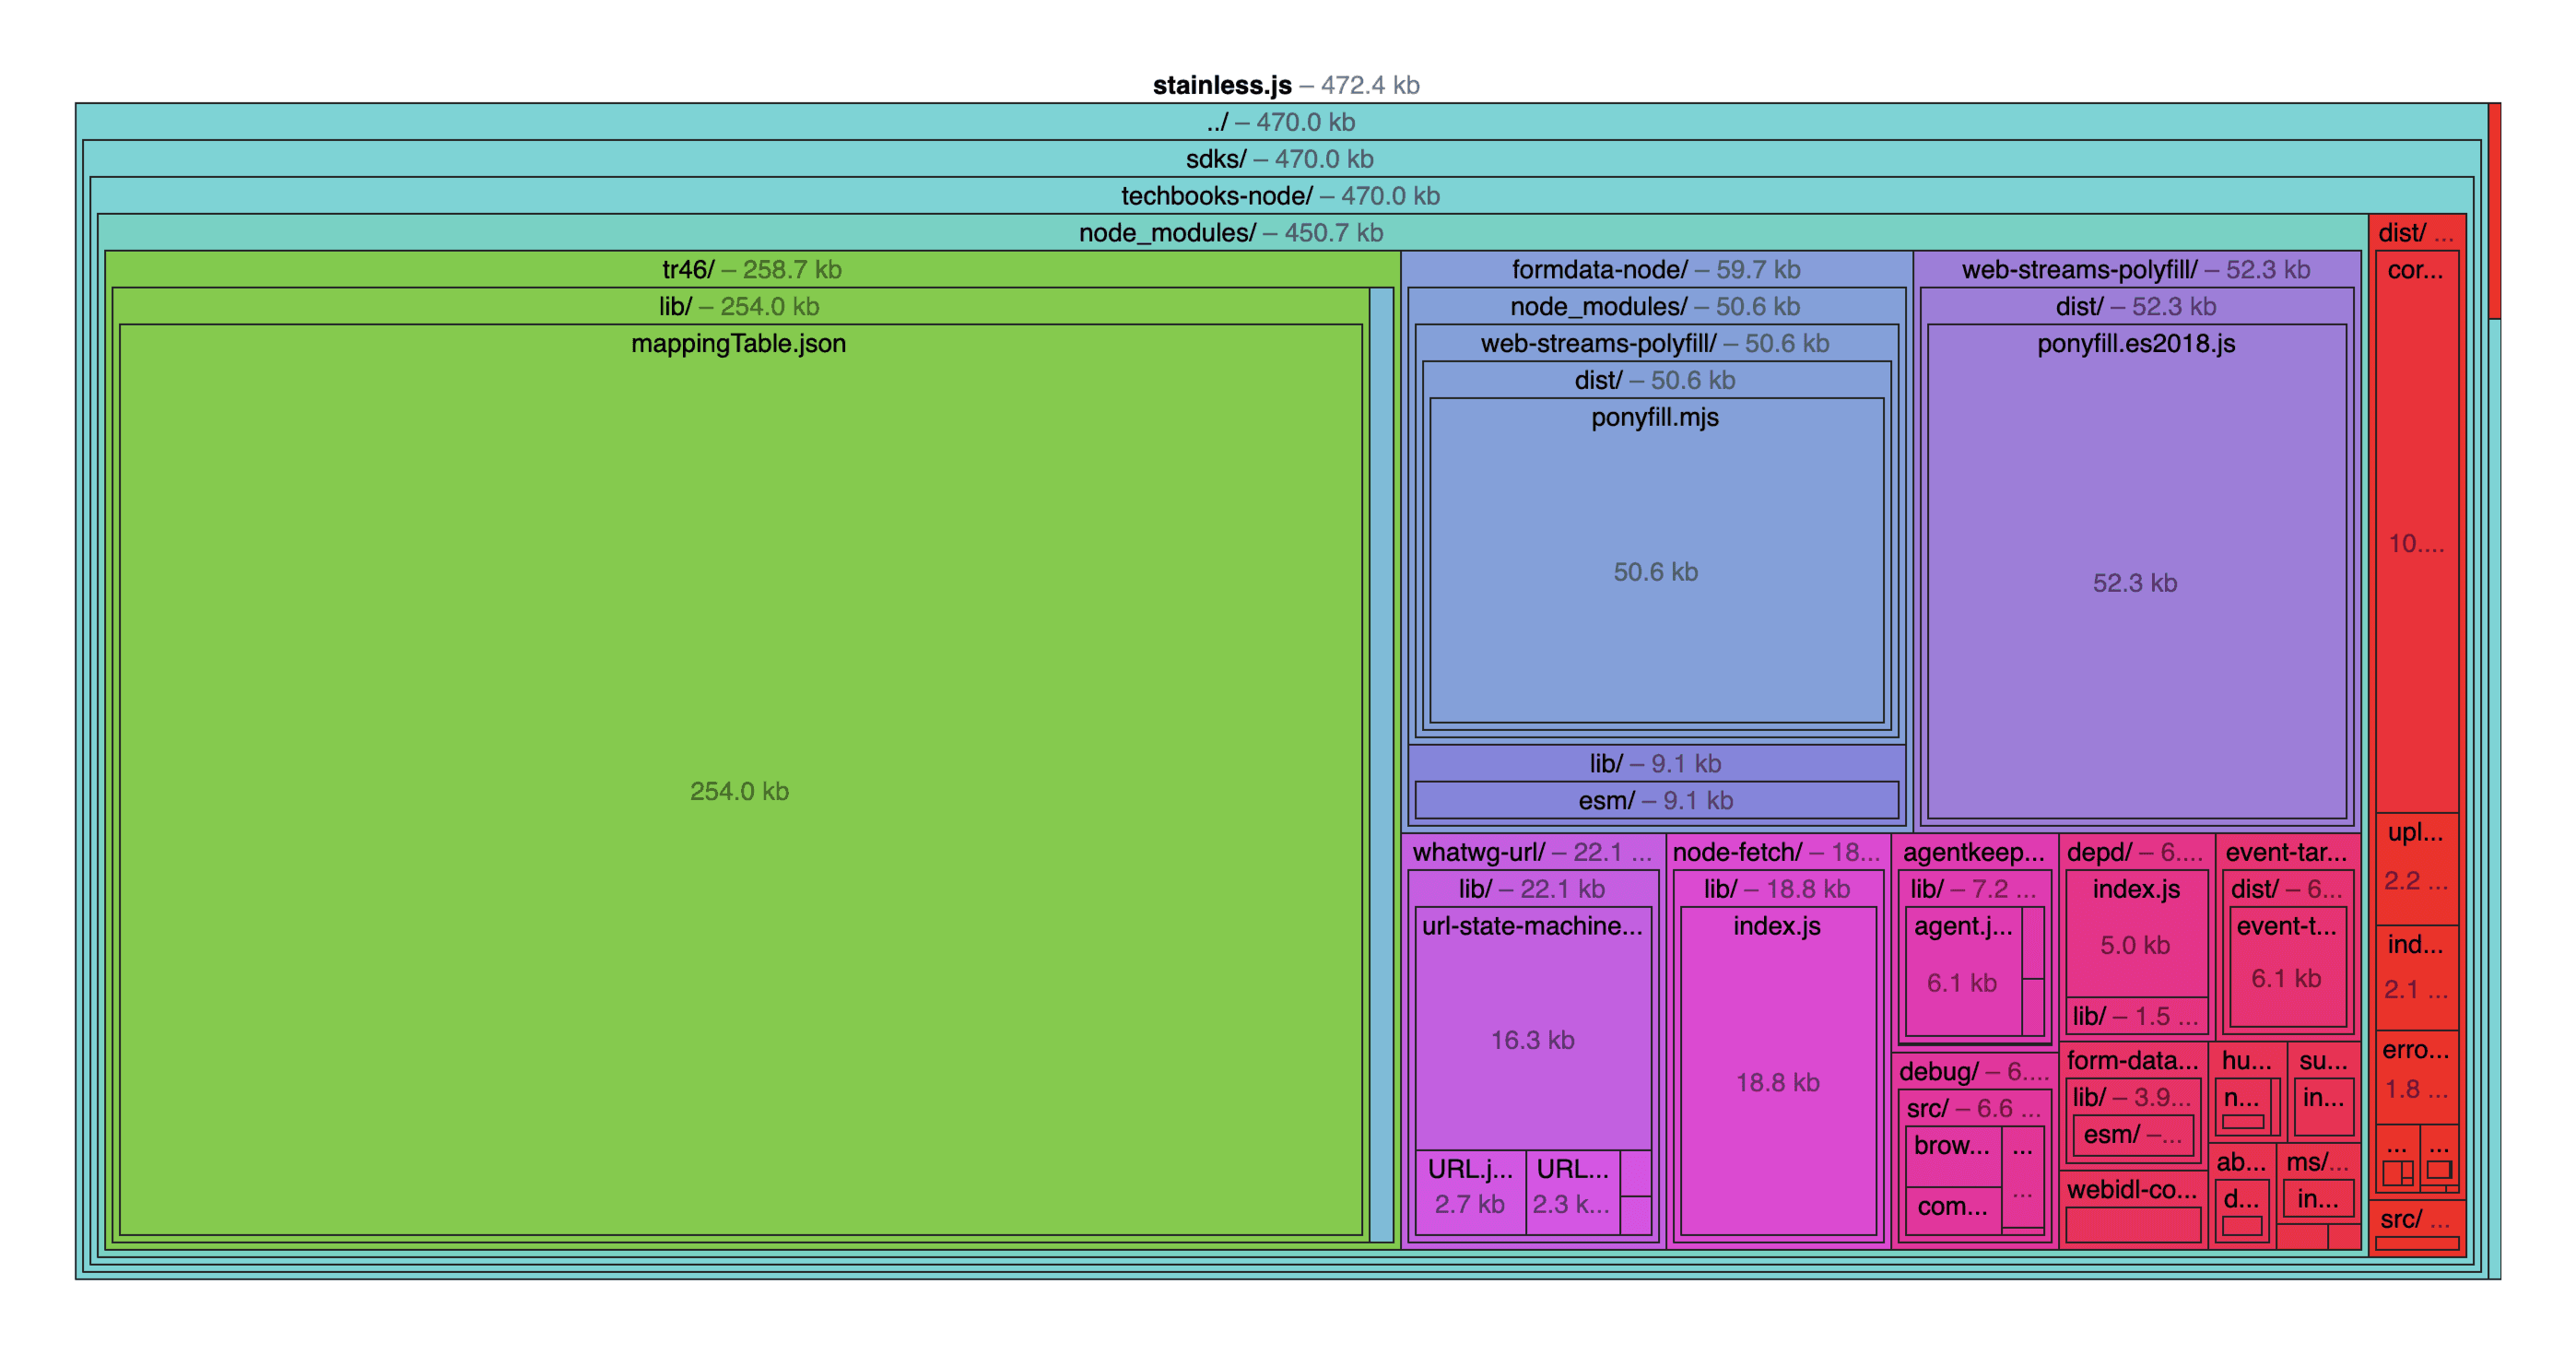Click in... block under su...
This screenshot has width=2576, height=1355.
point(2324,1107)
